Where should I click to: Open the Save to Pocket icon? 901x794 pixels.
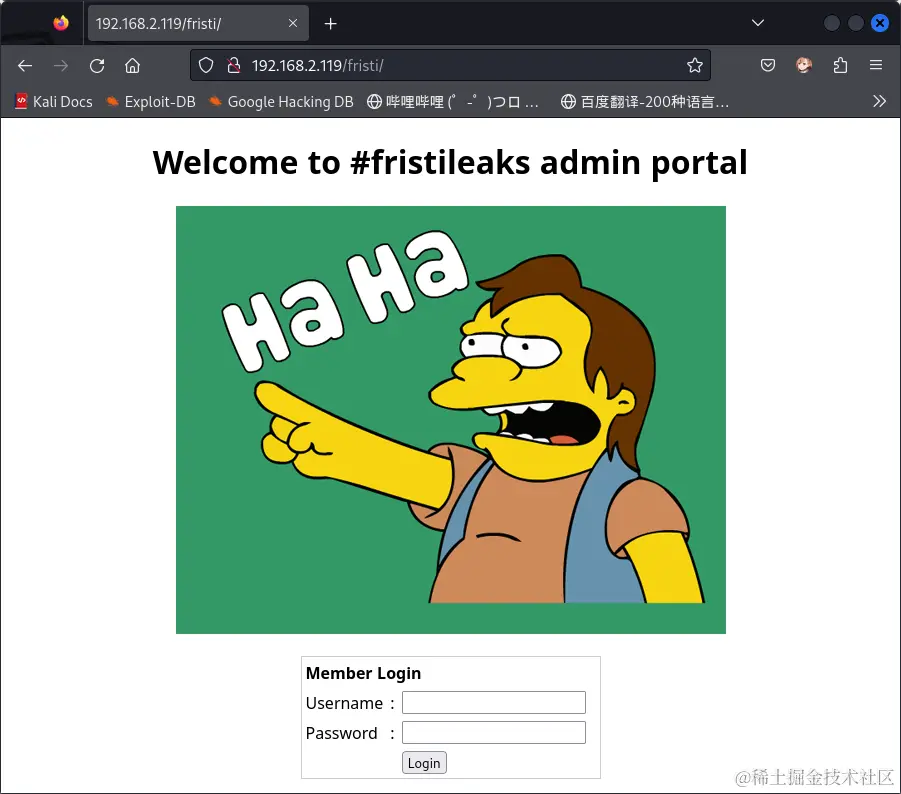768,65
